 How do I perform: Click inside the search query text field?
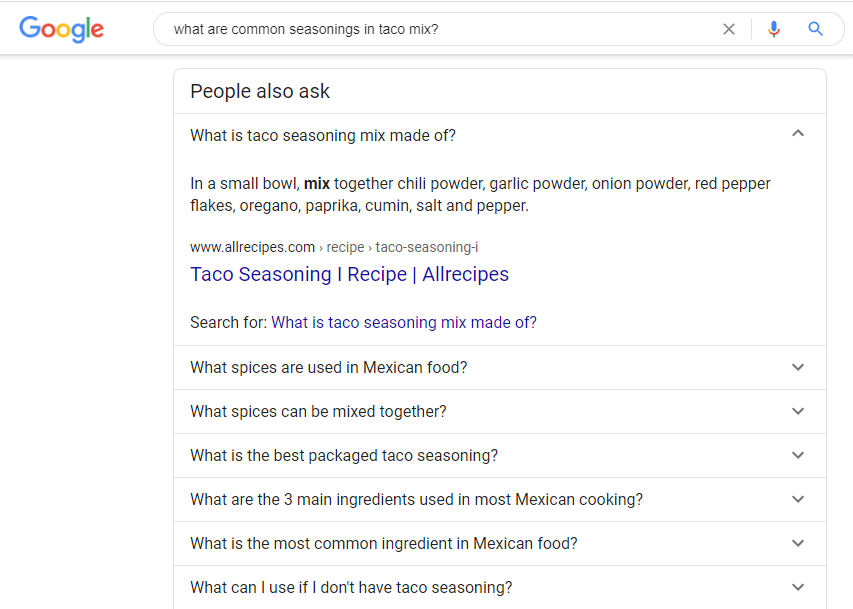[x=430, y=29]
